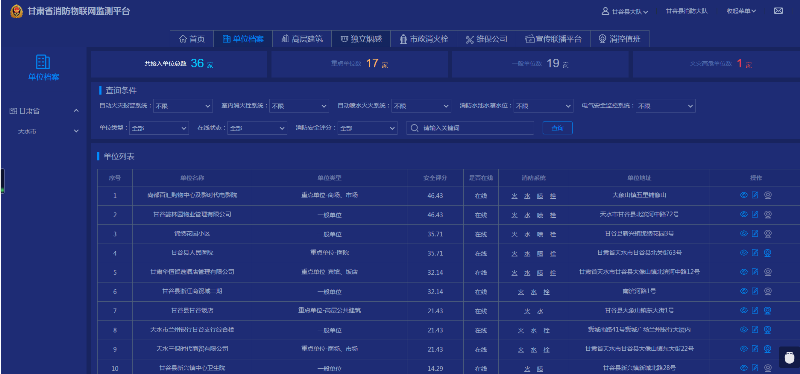This screenshot has height=374, width=800.
Task: Switch to the 市政消火栓 tab
Action: (423, 39)
